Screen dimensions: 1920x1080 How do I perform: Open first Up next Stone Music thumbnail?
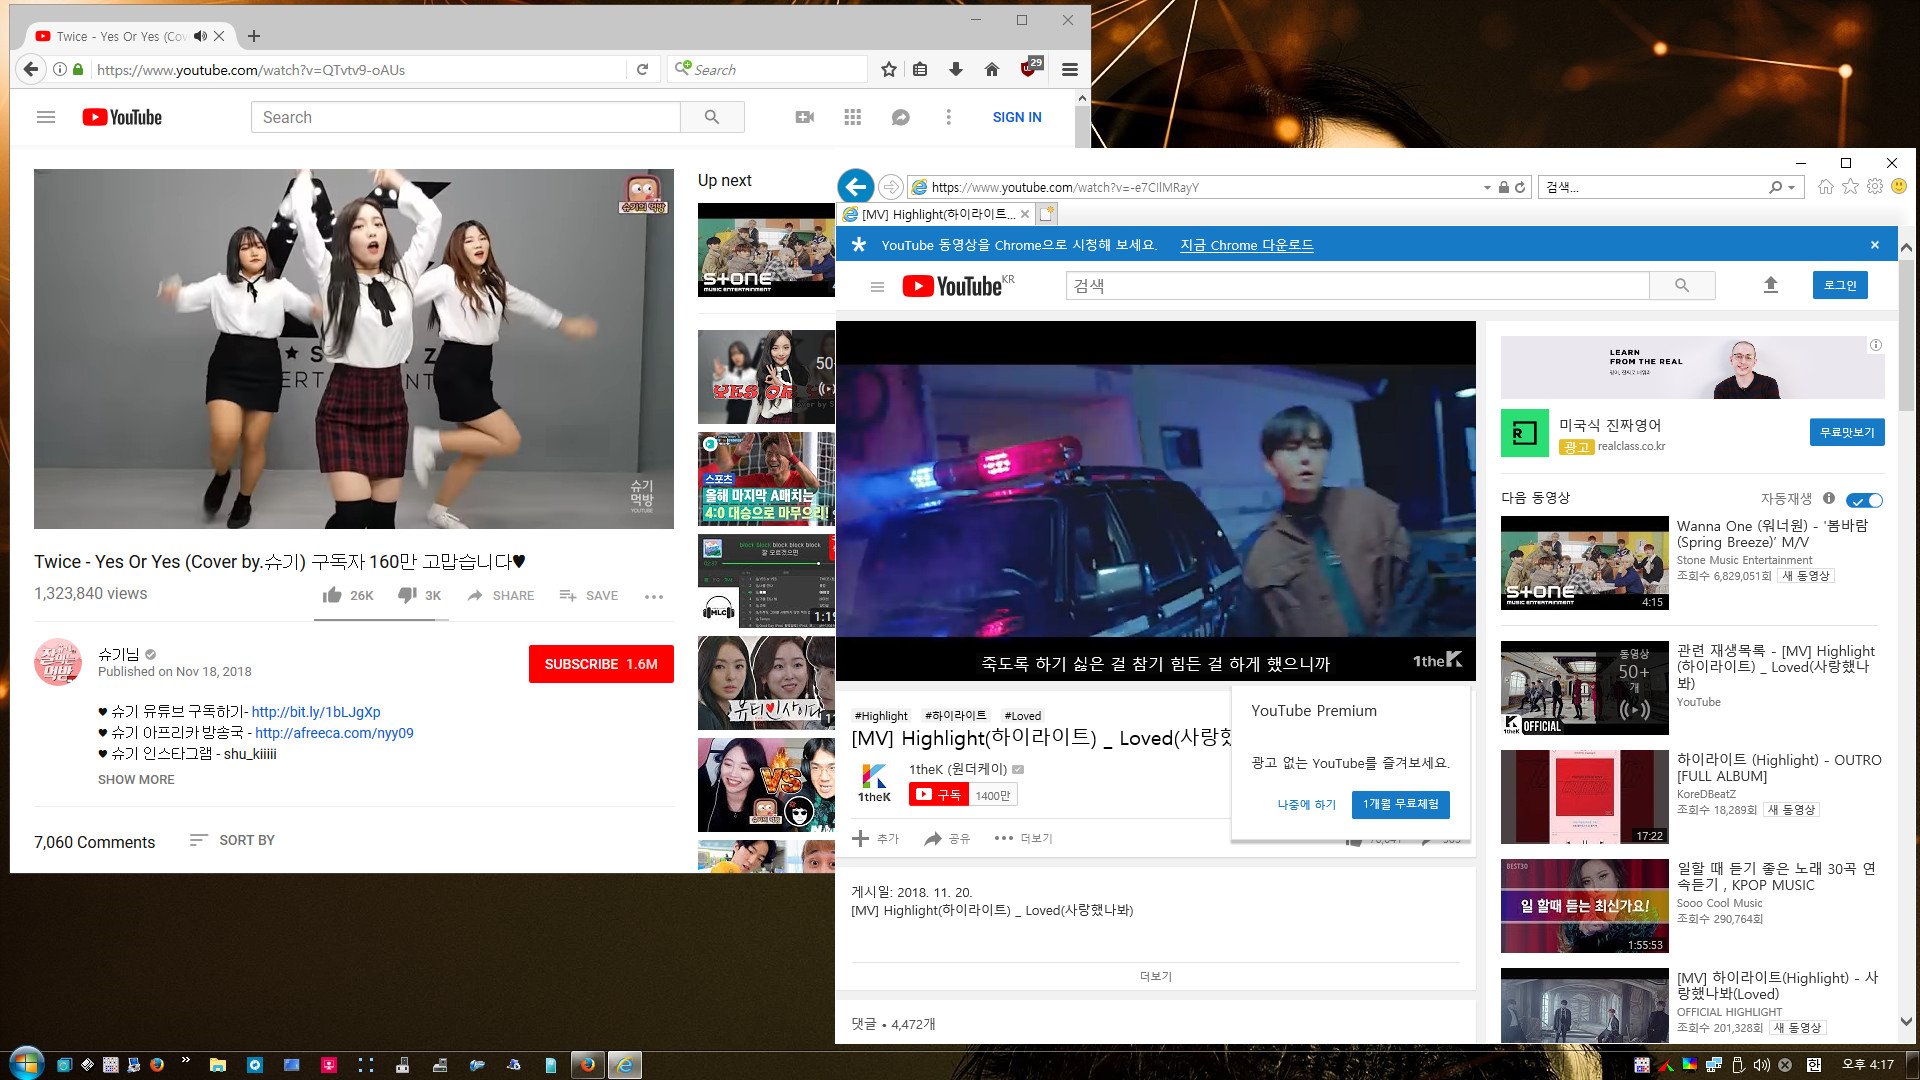[x=766, y=250]
